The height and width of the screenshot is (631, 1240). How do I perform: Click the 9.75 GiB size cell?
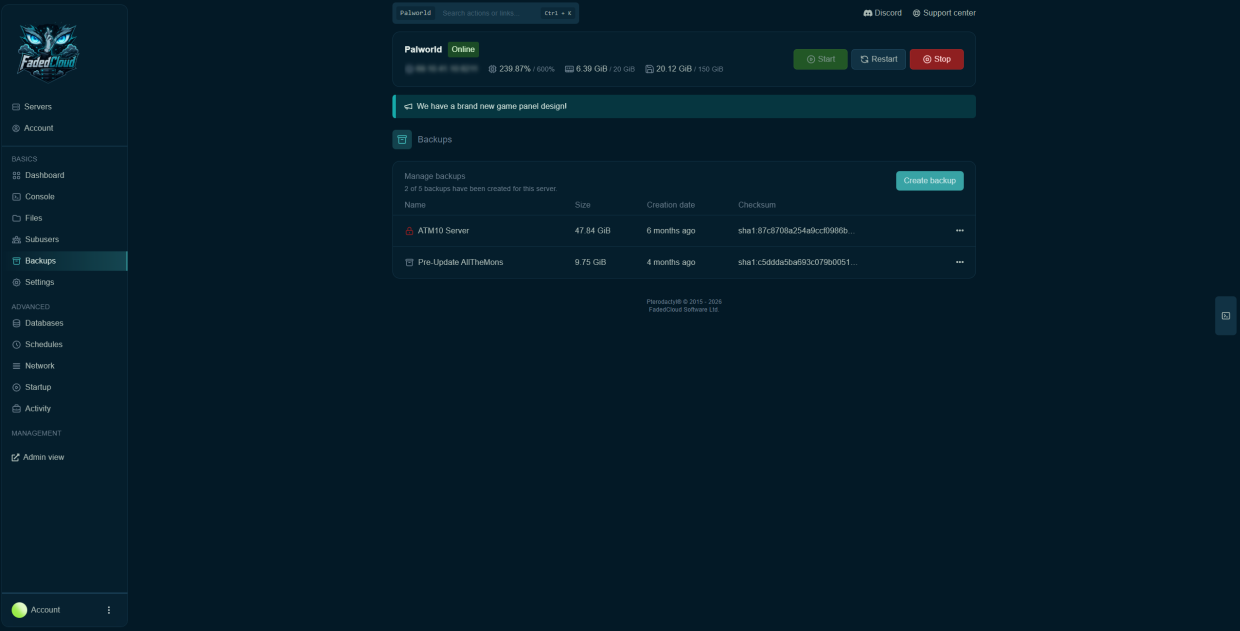[x=590, y=262]
